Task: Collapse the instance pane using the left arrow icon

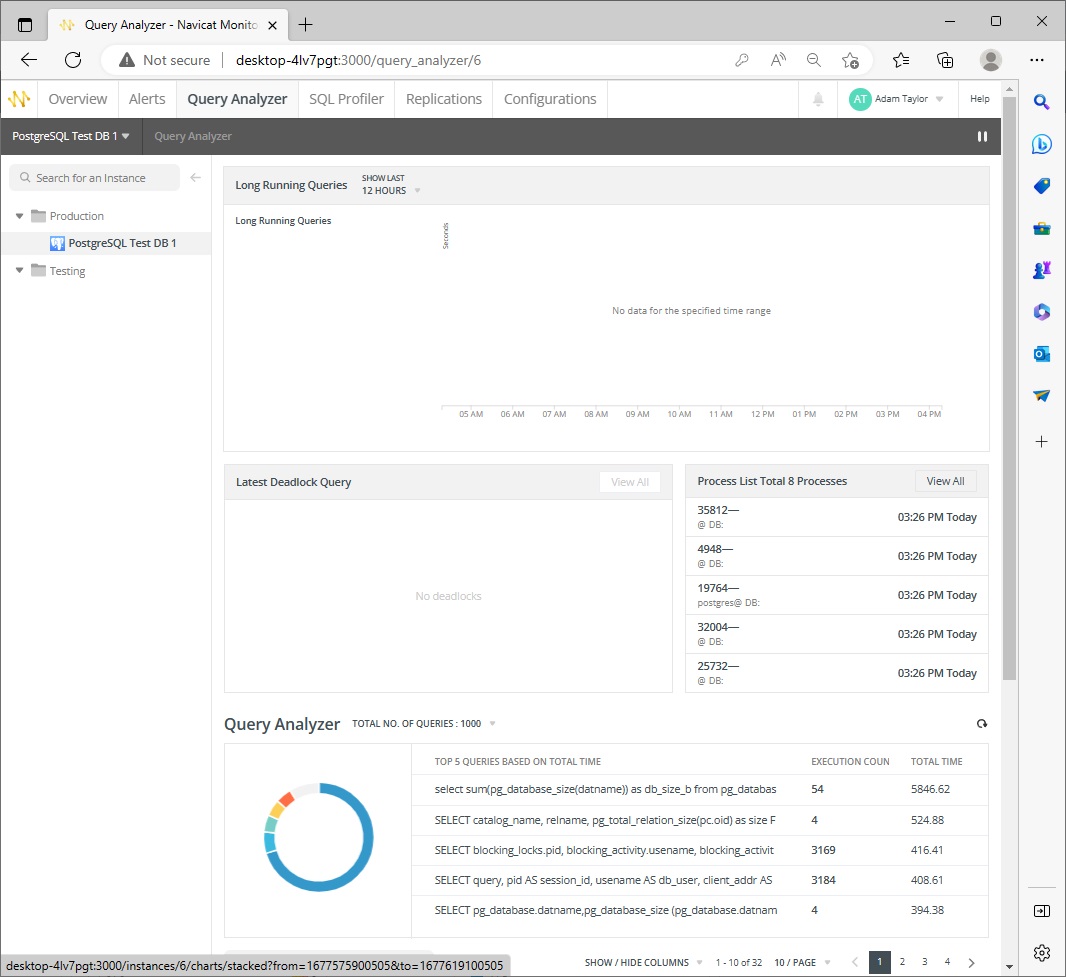Action: [196, 178]
